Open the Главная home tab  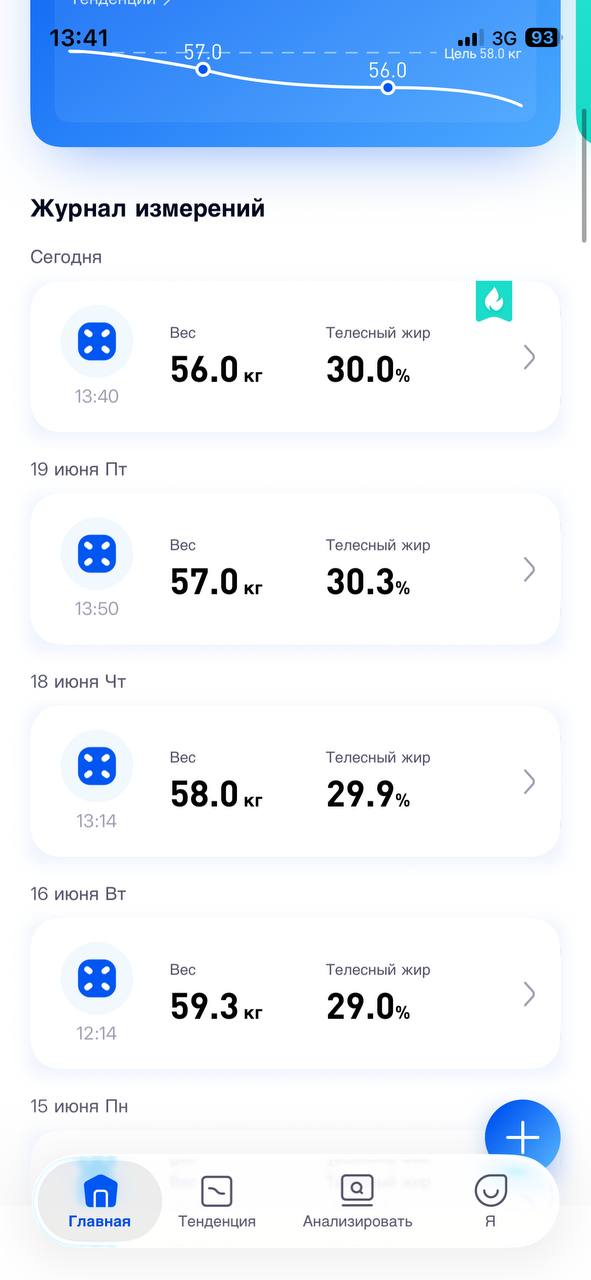click(x=100, y=1201)
